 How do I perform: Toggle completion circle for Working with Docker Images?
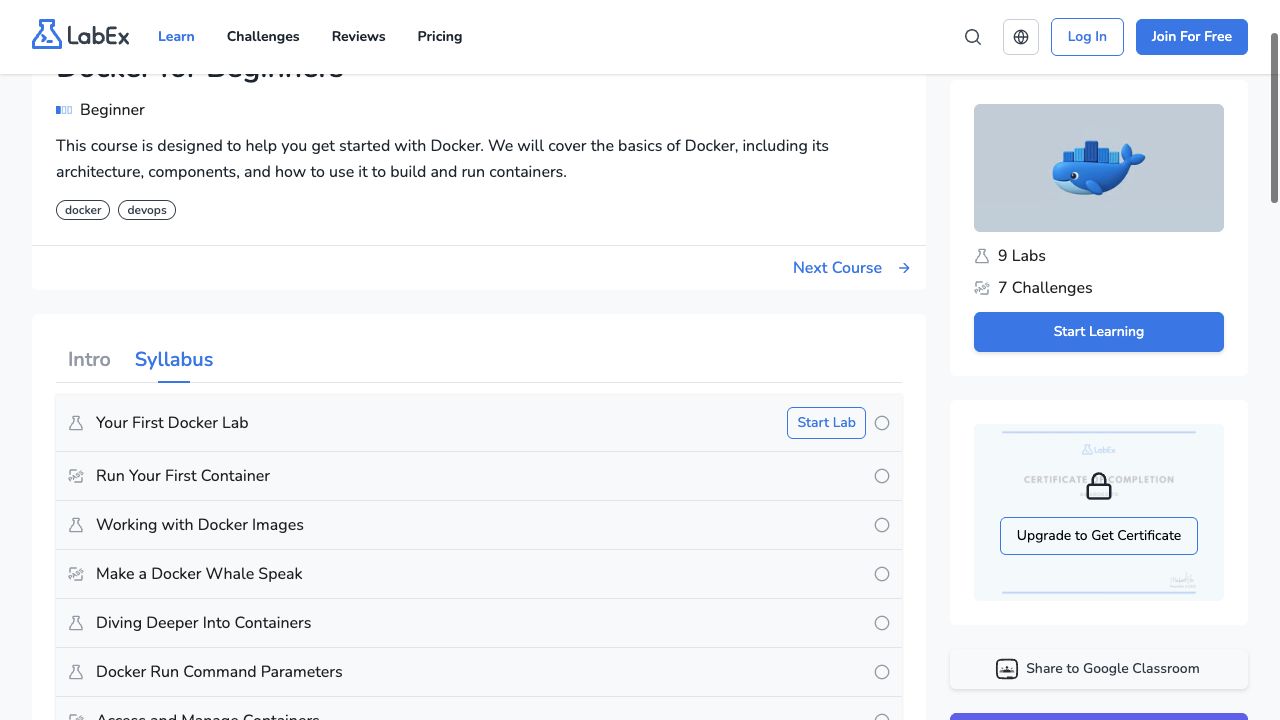coord(882,525)
